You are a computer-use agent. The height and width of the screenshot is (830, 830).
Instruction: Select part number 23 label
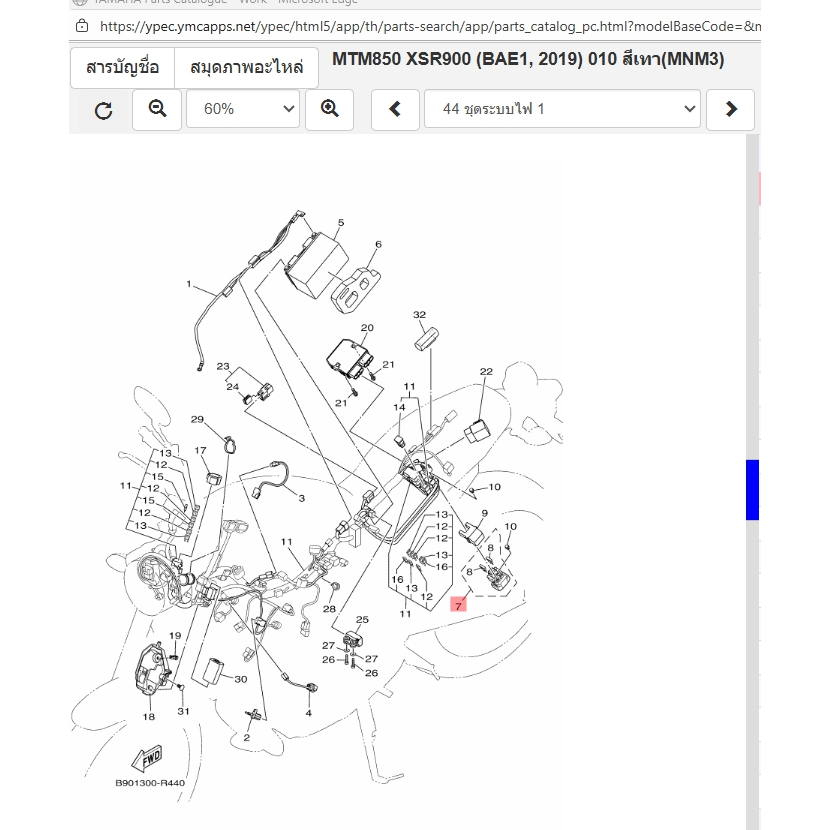pos(223,366)
